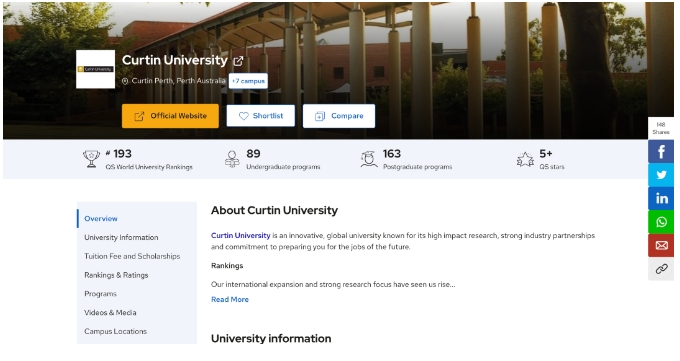Expand the About text with Read More

coord(230,299)
